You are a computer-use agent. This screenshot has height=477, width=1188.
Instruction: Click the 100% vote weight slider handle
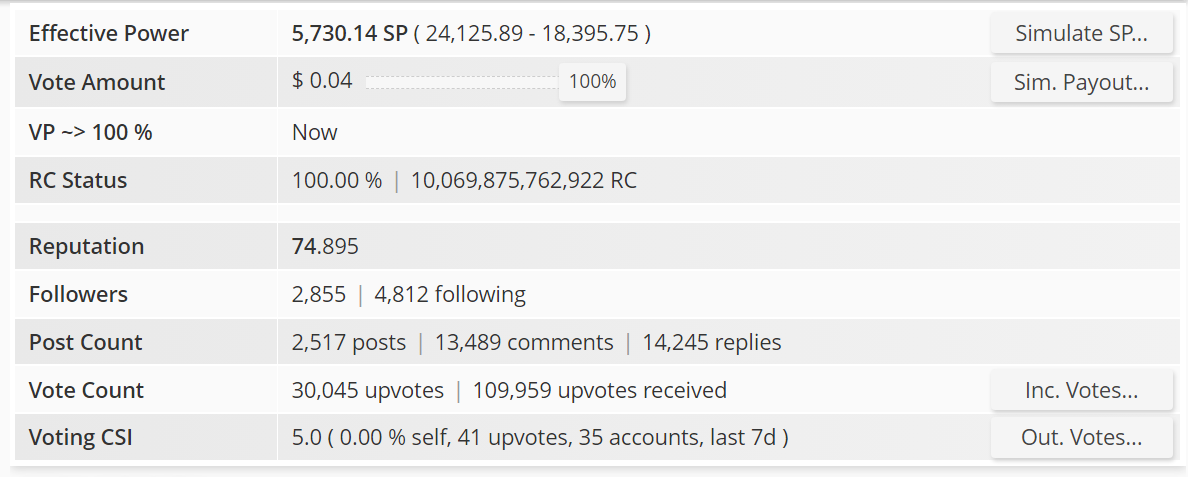coord(592,82)
